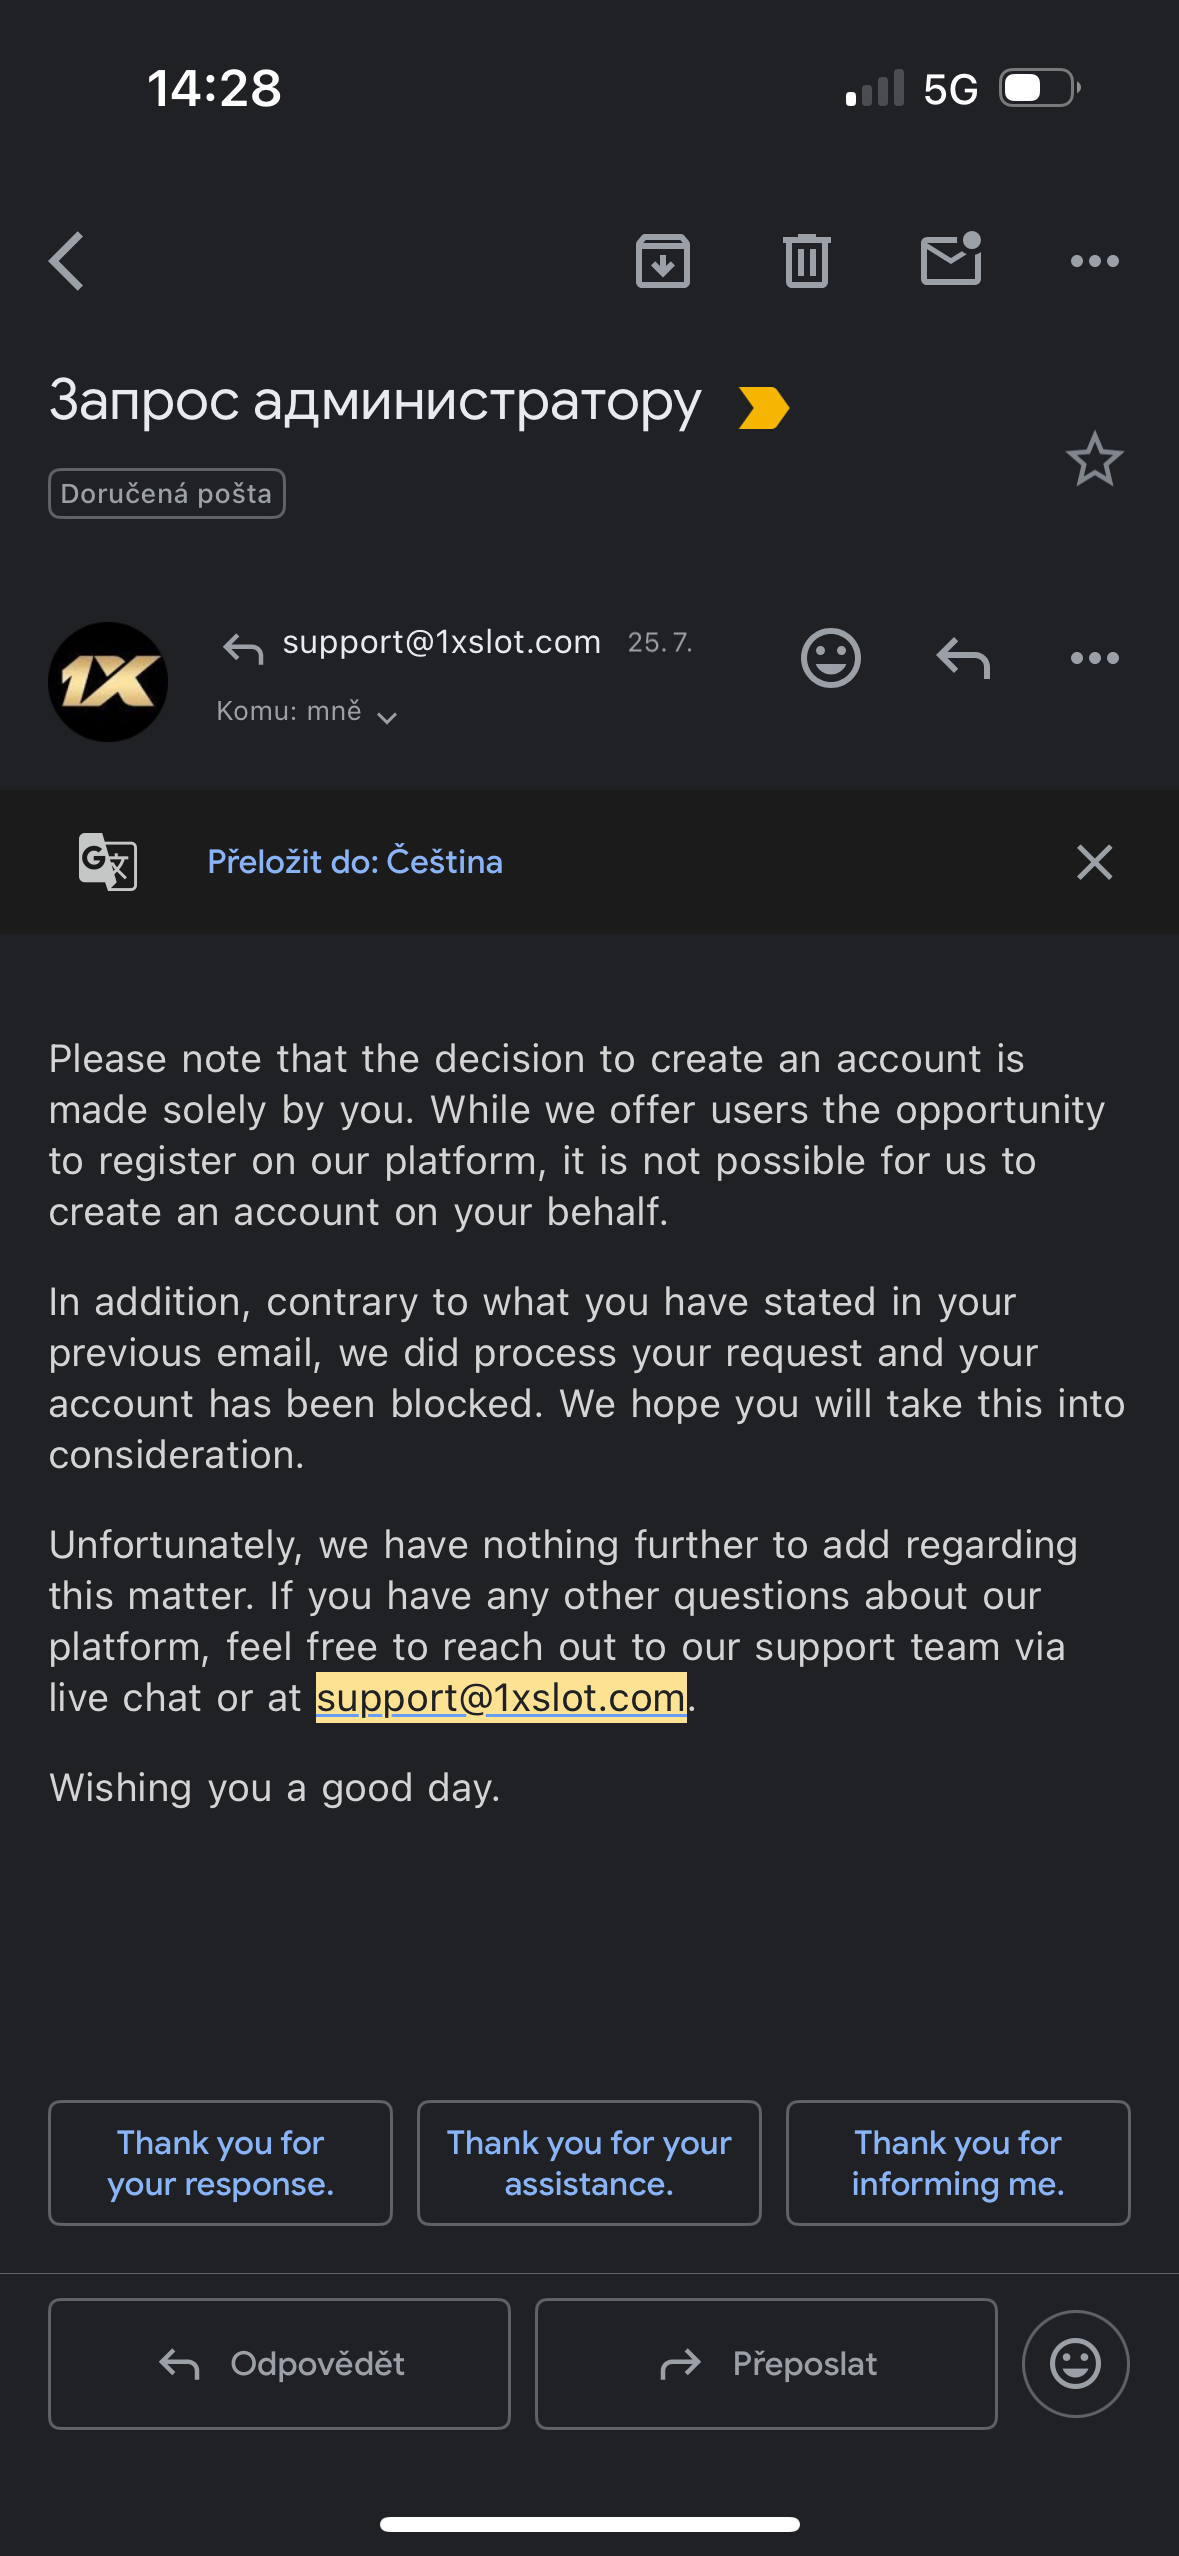Open the sender message options menu

click(1094, 658)
